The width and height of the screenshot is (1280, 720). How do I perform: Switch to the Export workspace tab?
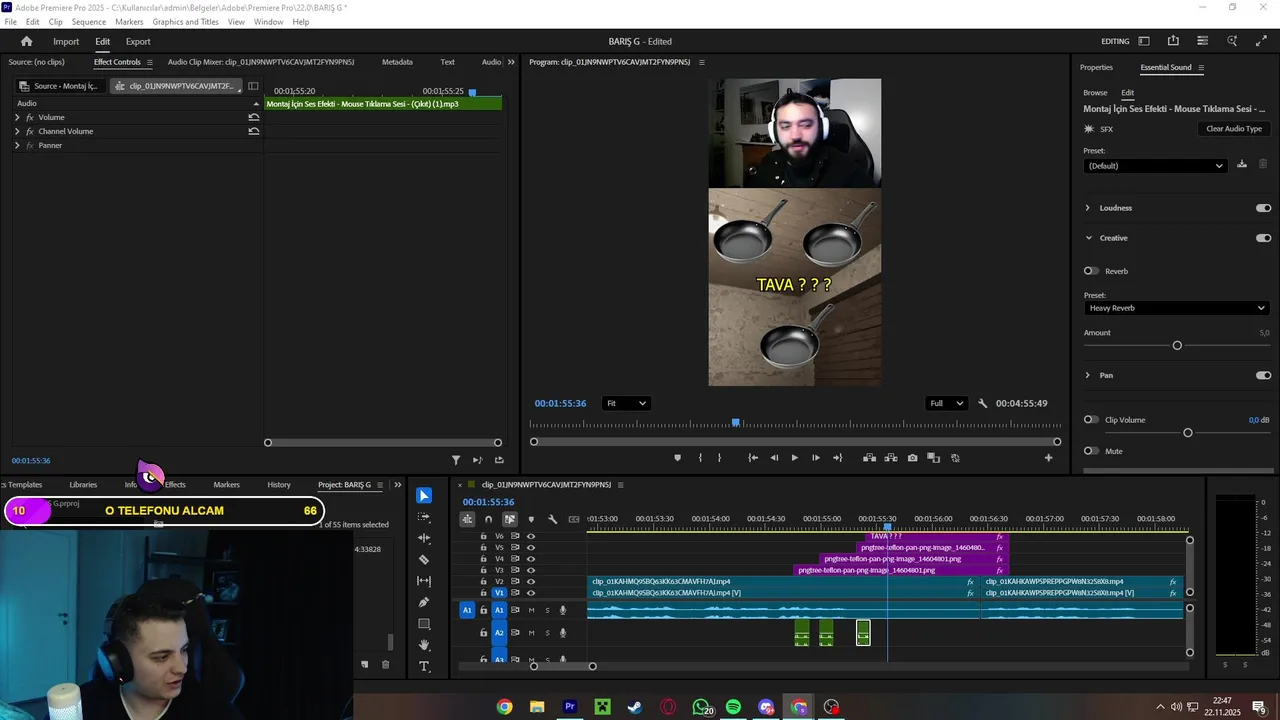[x=138, y=41]
